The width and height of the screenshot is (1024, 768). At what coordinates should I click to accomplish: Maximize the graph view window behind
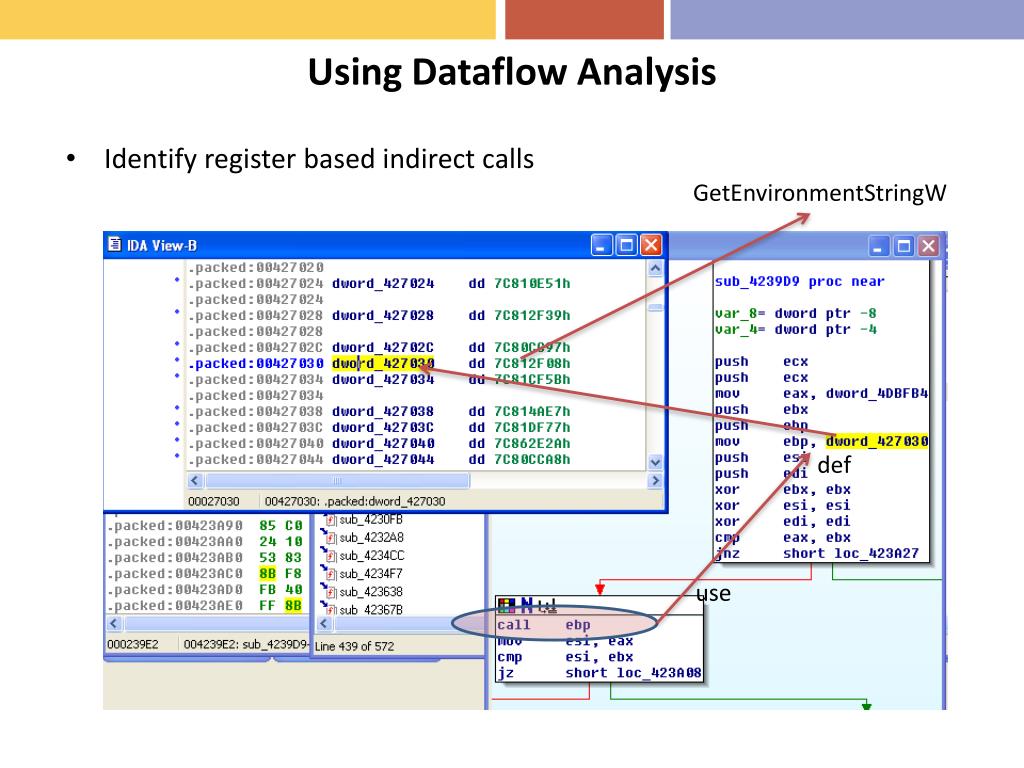pyautogui.click(x=904, y=247)
